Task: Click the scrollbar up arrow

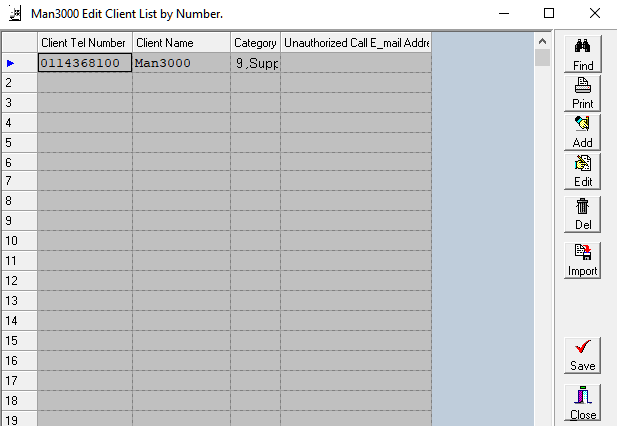Action: click(542, 41)
